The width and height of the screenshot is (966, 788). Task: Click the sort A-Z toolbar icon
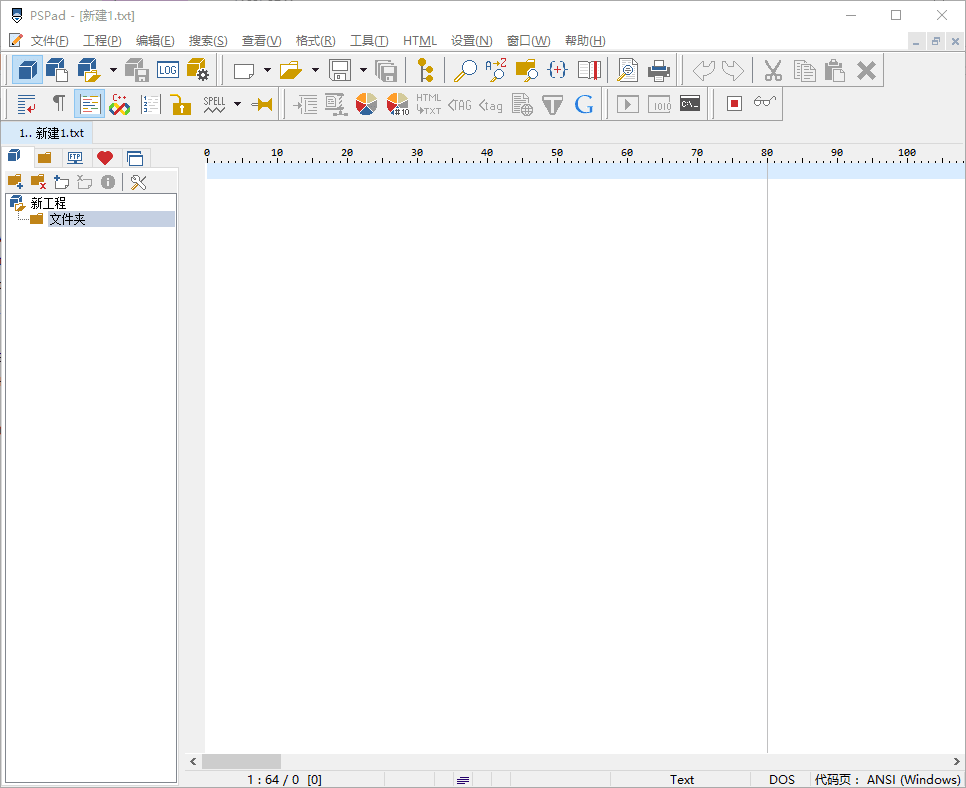point(496,70)
